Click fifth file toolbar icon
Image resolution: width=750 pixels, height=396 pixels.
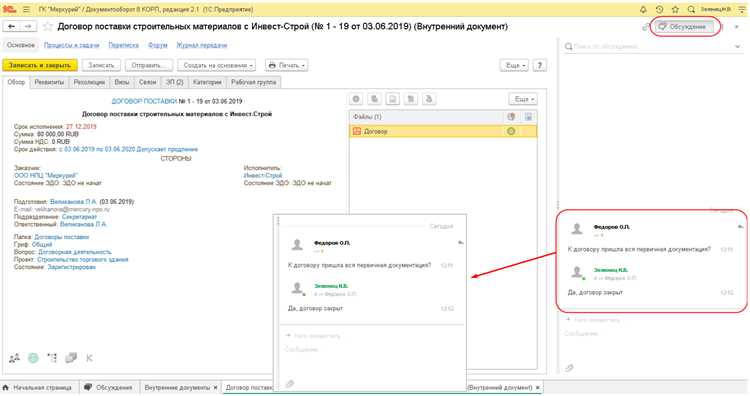[x=429, y=99]
